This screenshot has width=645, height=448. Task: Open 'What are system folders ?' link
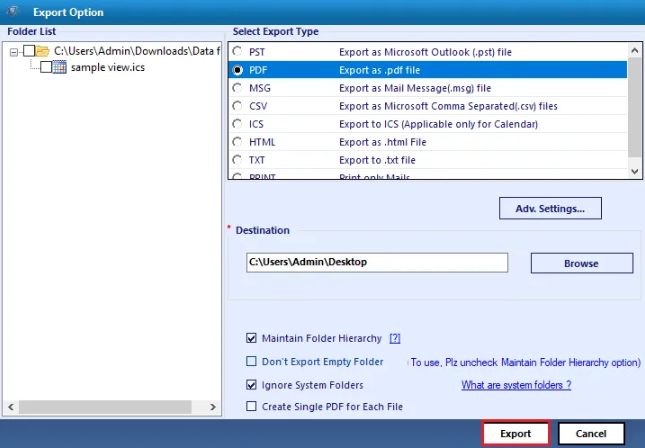point(515,385)
